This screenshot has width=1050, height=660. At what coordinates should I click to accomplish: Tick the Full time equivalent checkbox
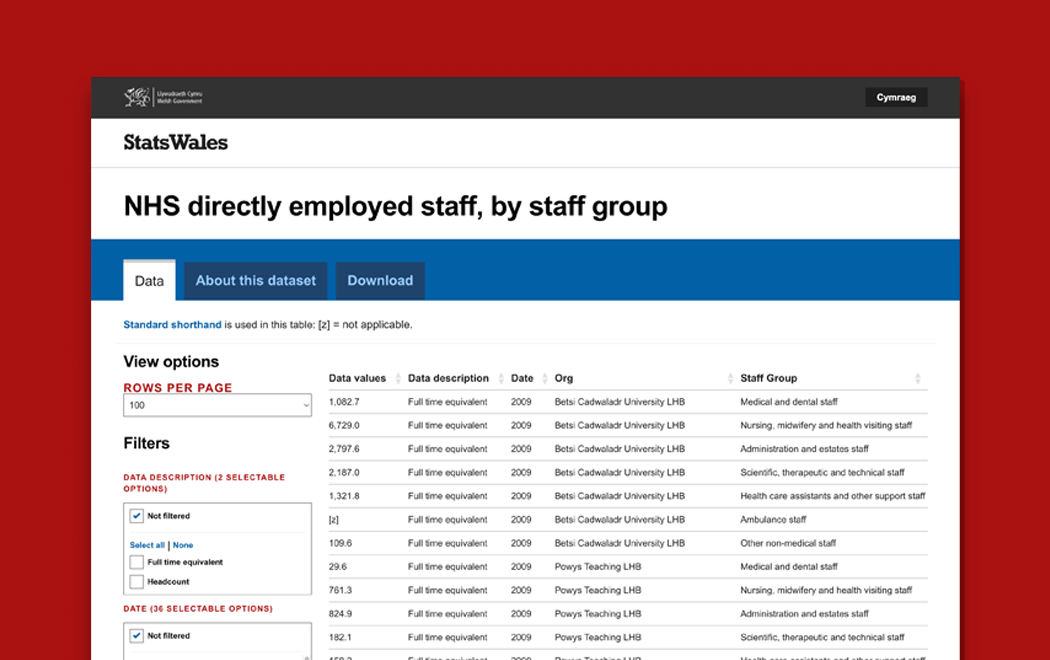(137, 562)
